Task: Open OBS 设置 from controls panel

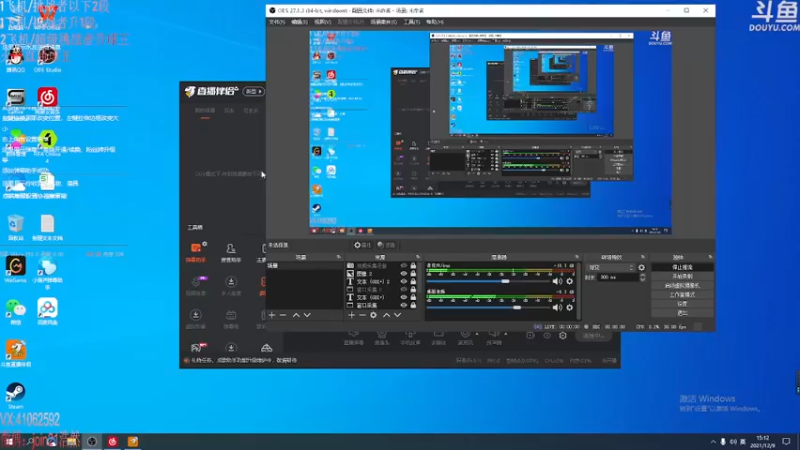Action: [682, 304]
